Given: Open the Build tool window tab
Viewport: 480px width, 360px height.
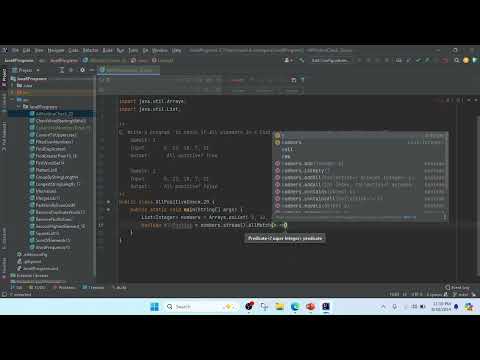Looking at the screenshot, I should [119, 287].
